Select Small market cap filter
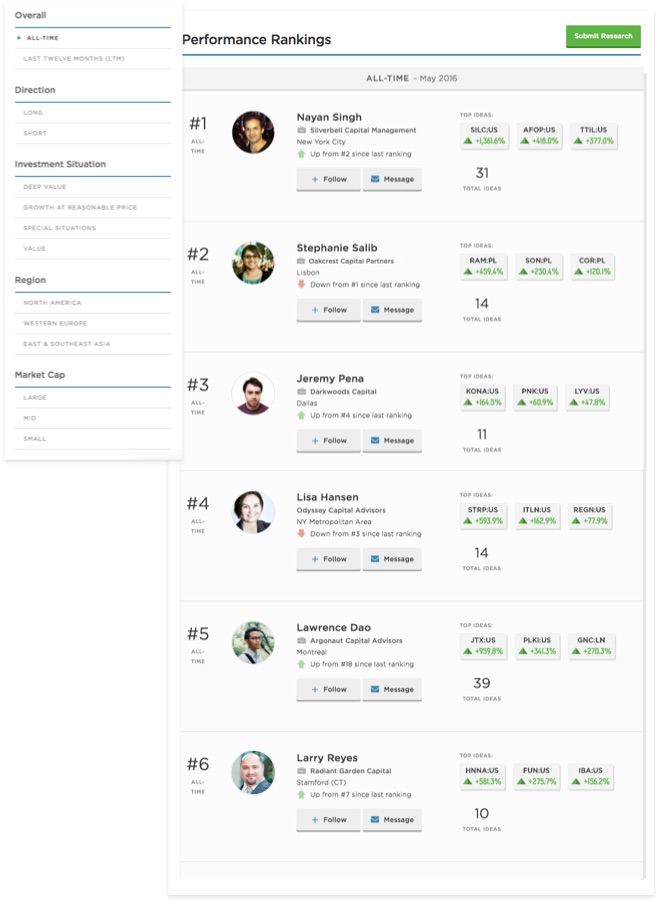The width and height of the screenshot is (658, 901). coord(35,439)
